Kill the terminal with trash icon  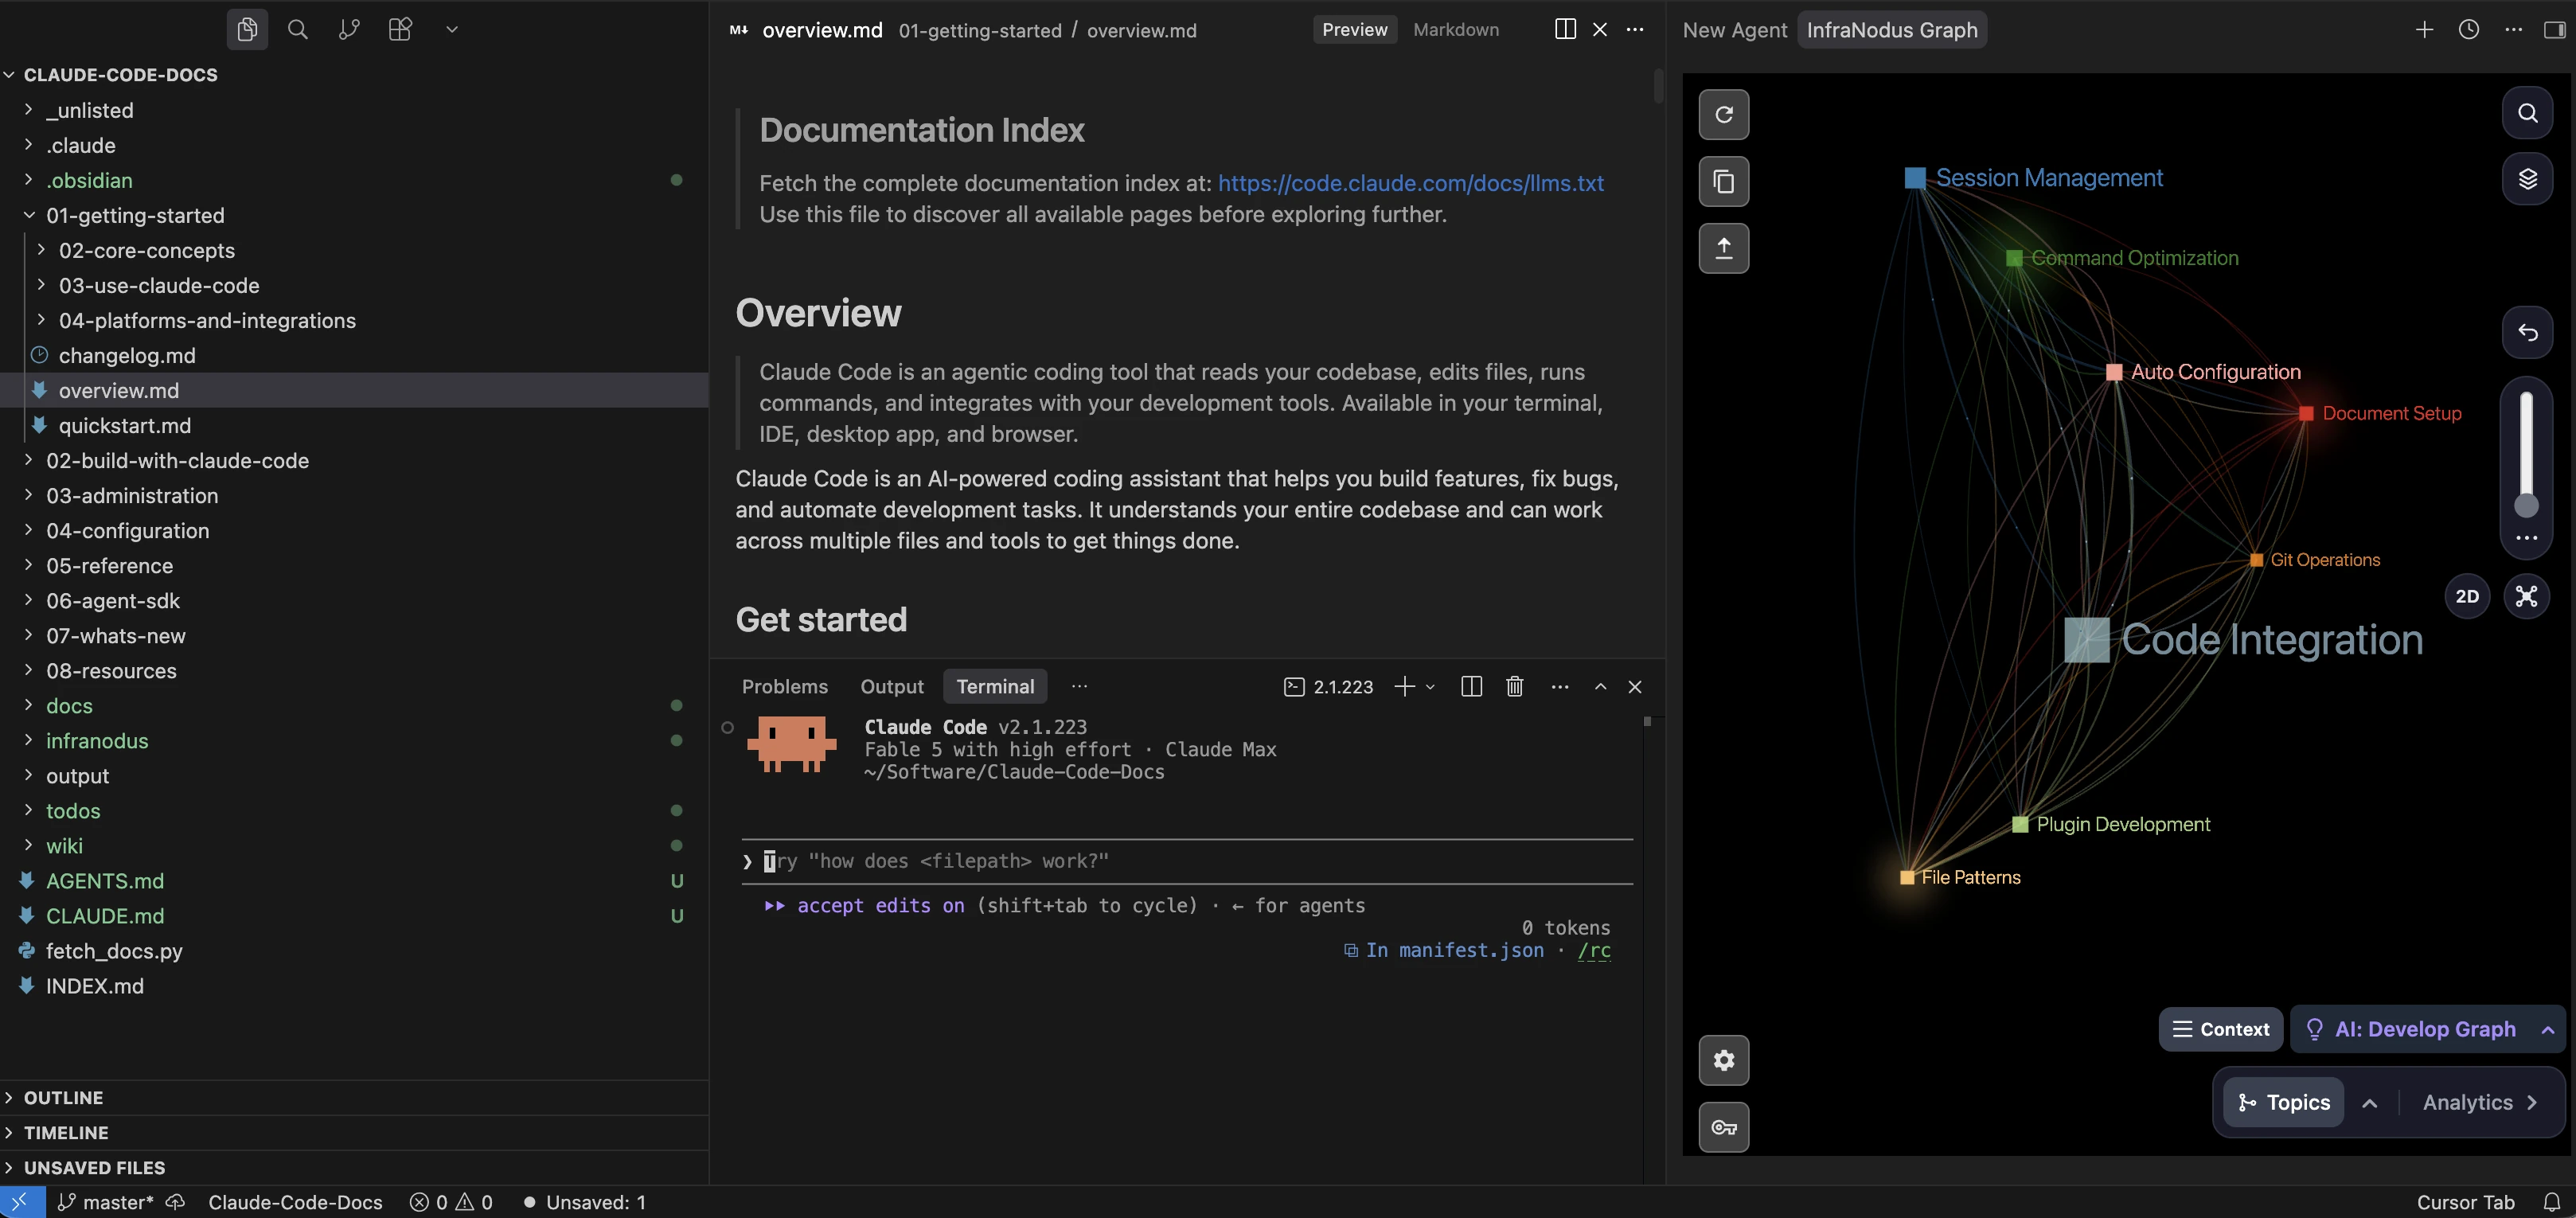tap(1515, 686)
